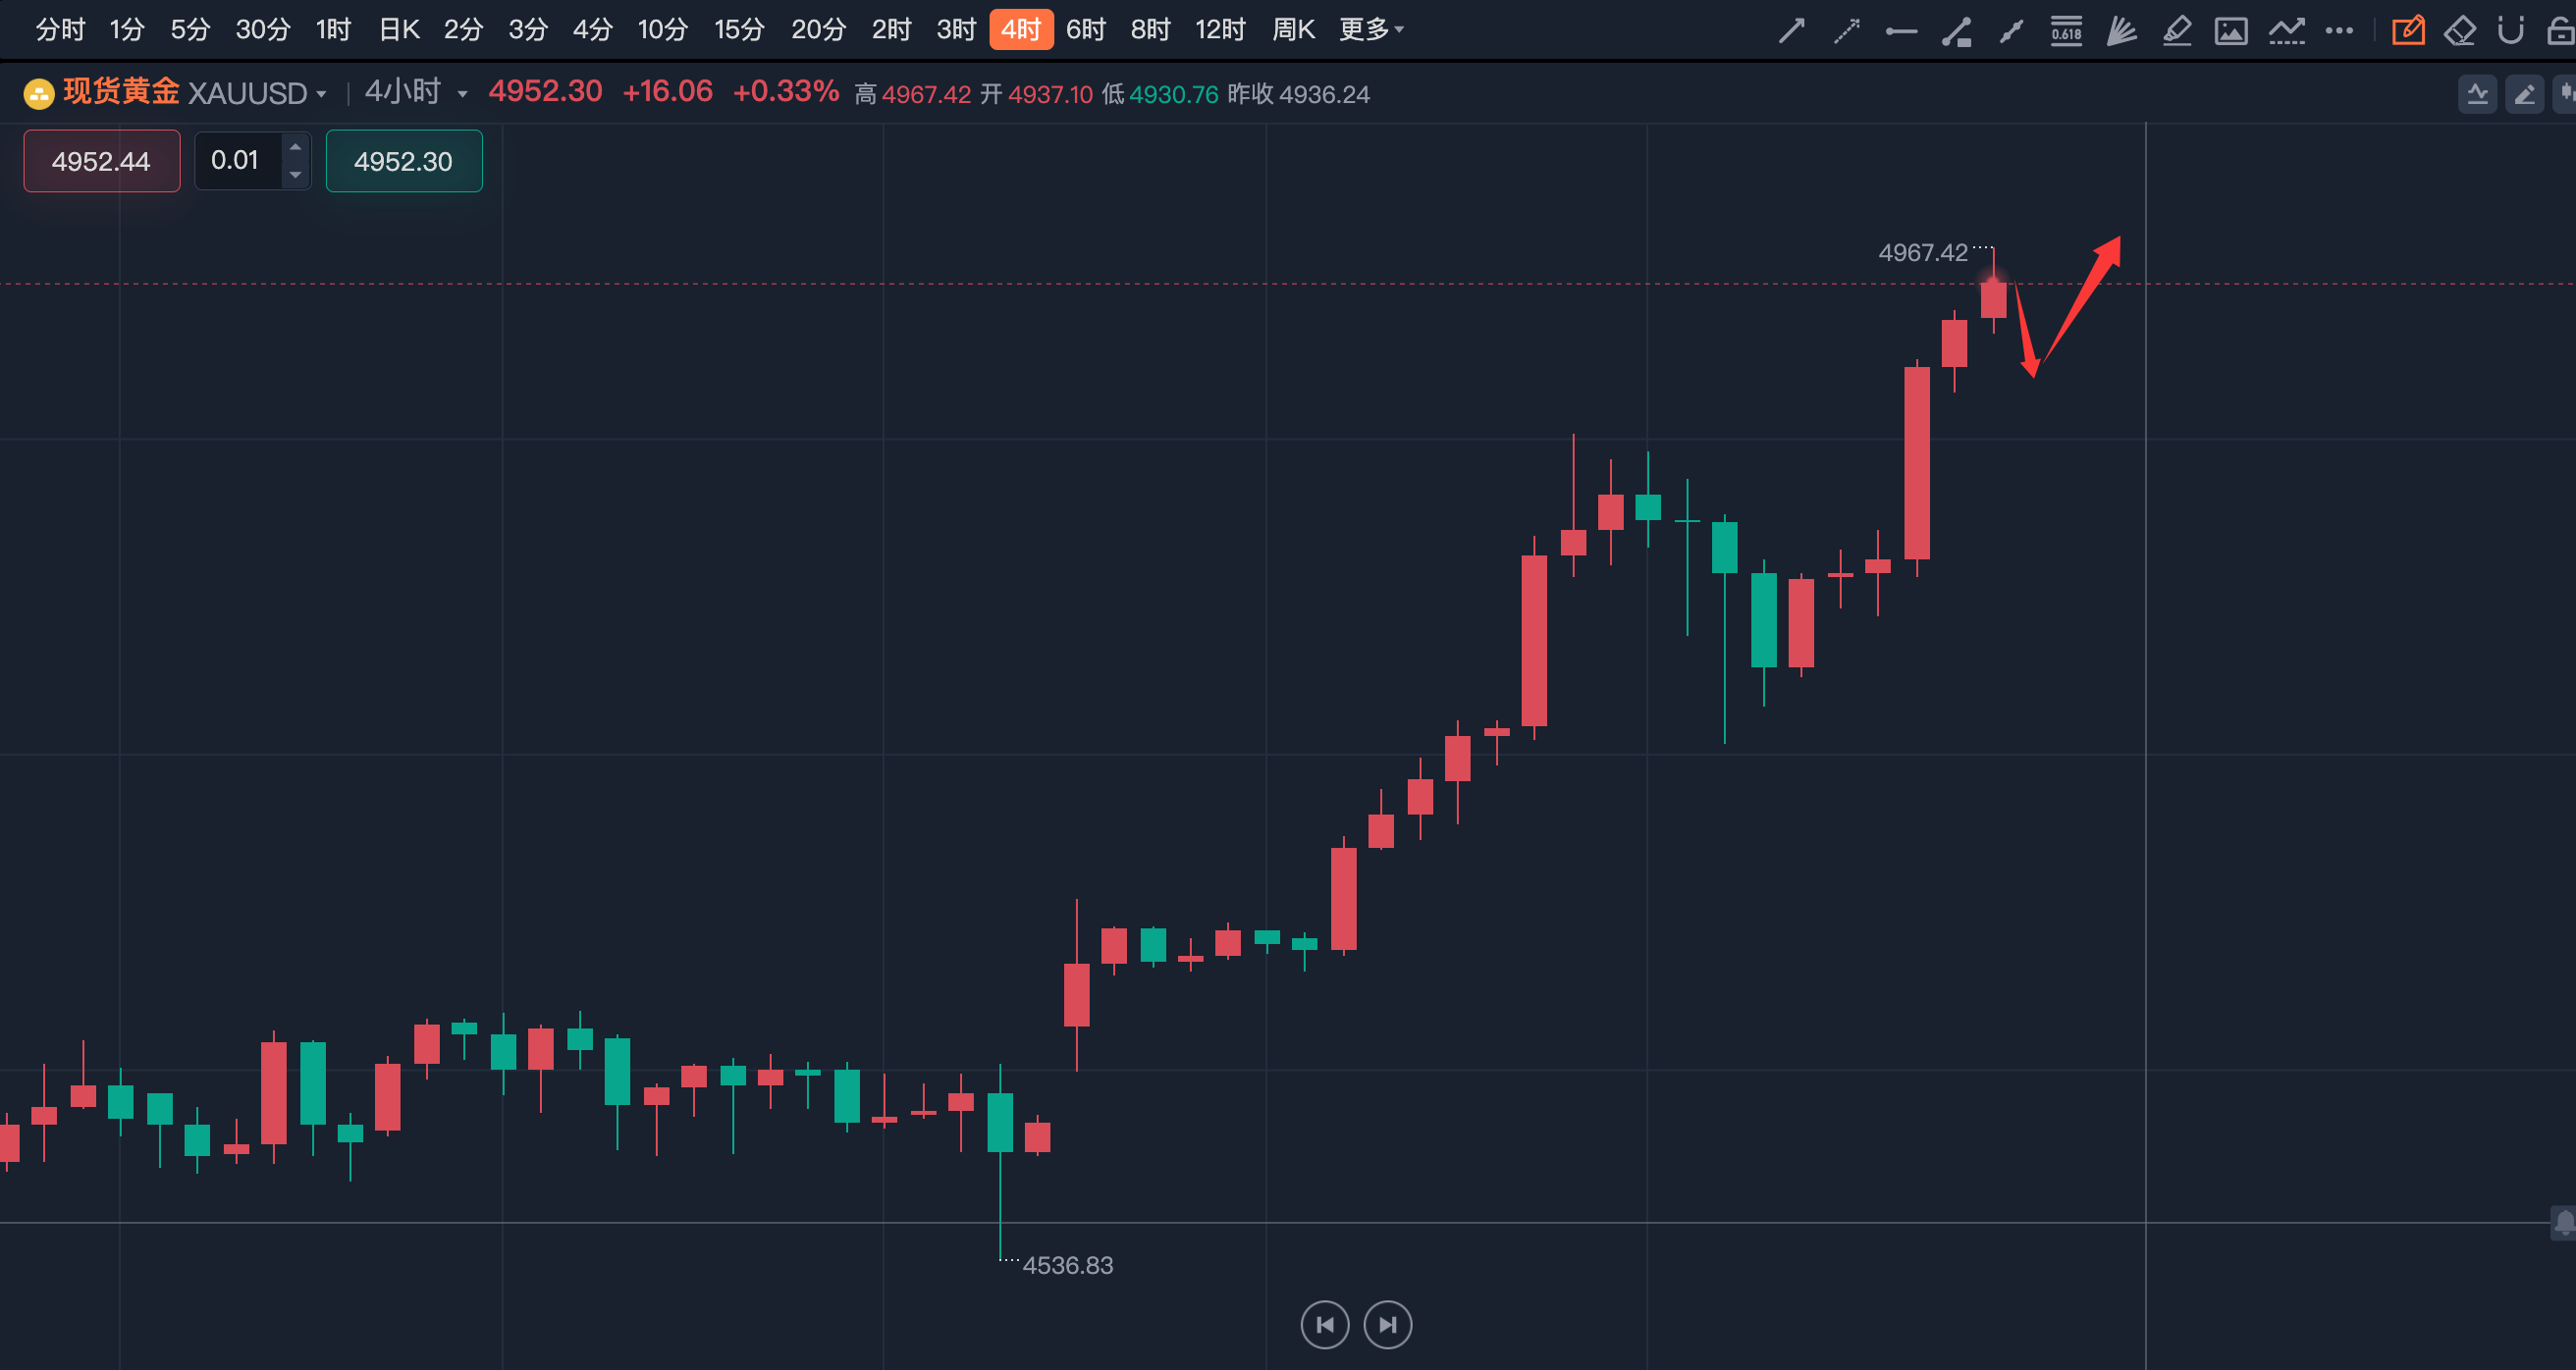2576x1370 pixels.
Task: Select the solid arrow drawing tool
Action: pos(1791,31)
